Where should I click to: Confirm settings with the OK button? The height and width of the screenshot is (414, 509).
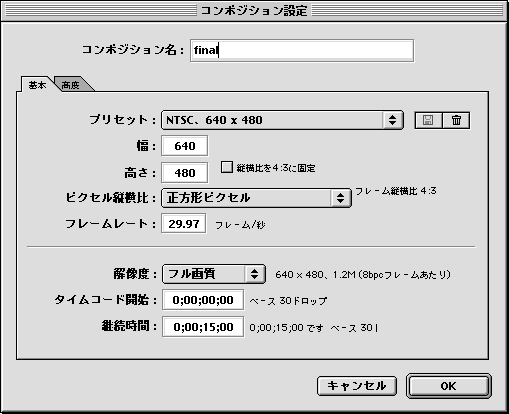tap(449, 386)
